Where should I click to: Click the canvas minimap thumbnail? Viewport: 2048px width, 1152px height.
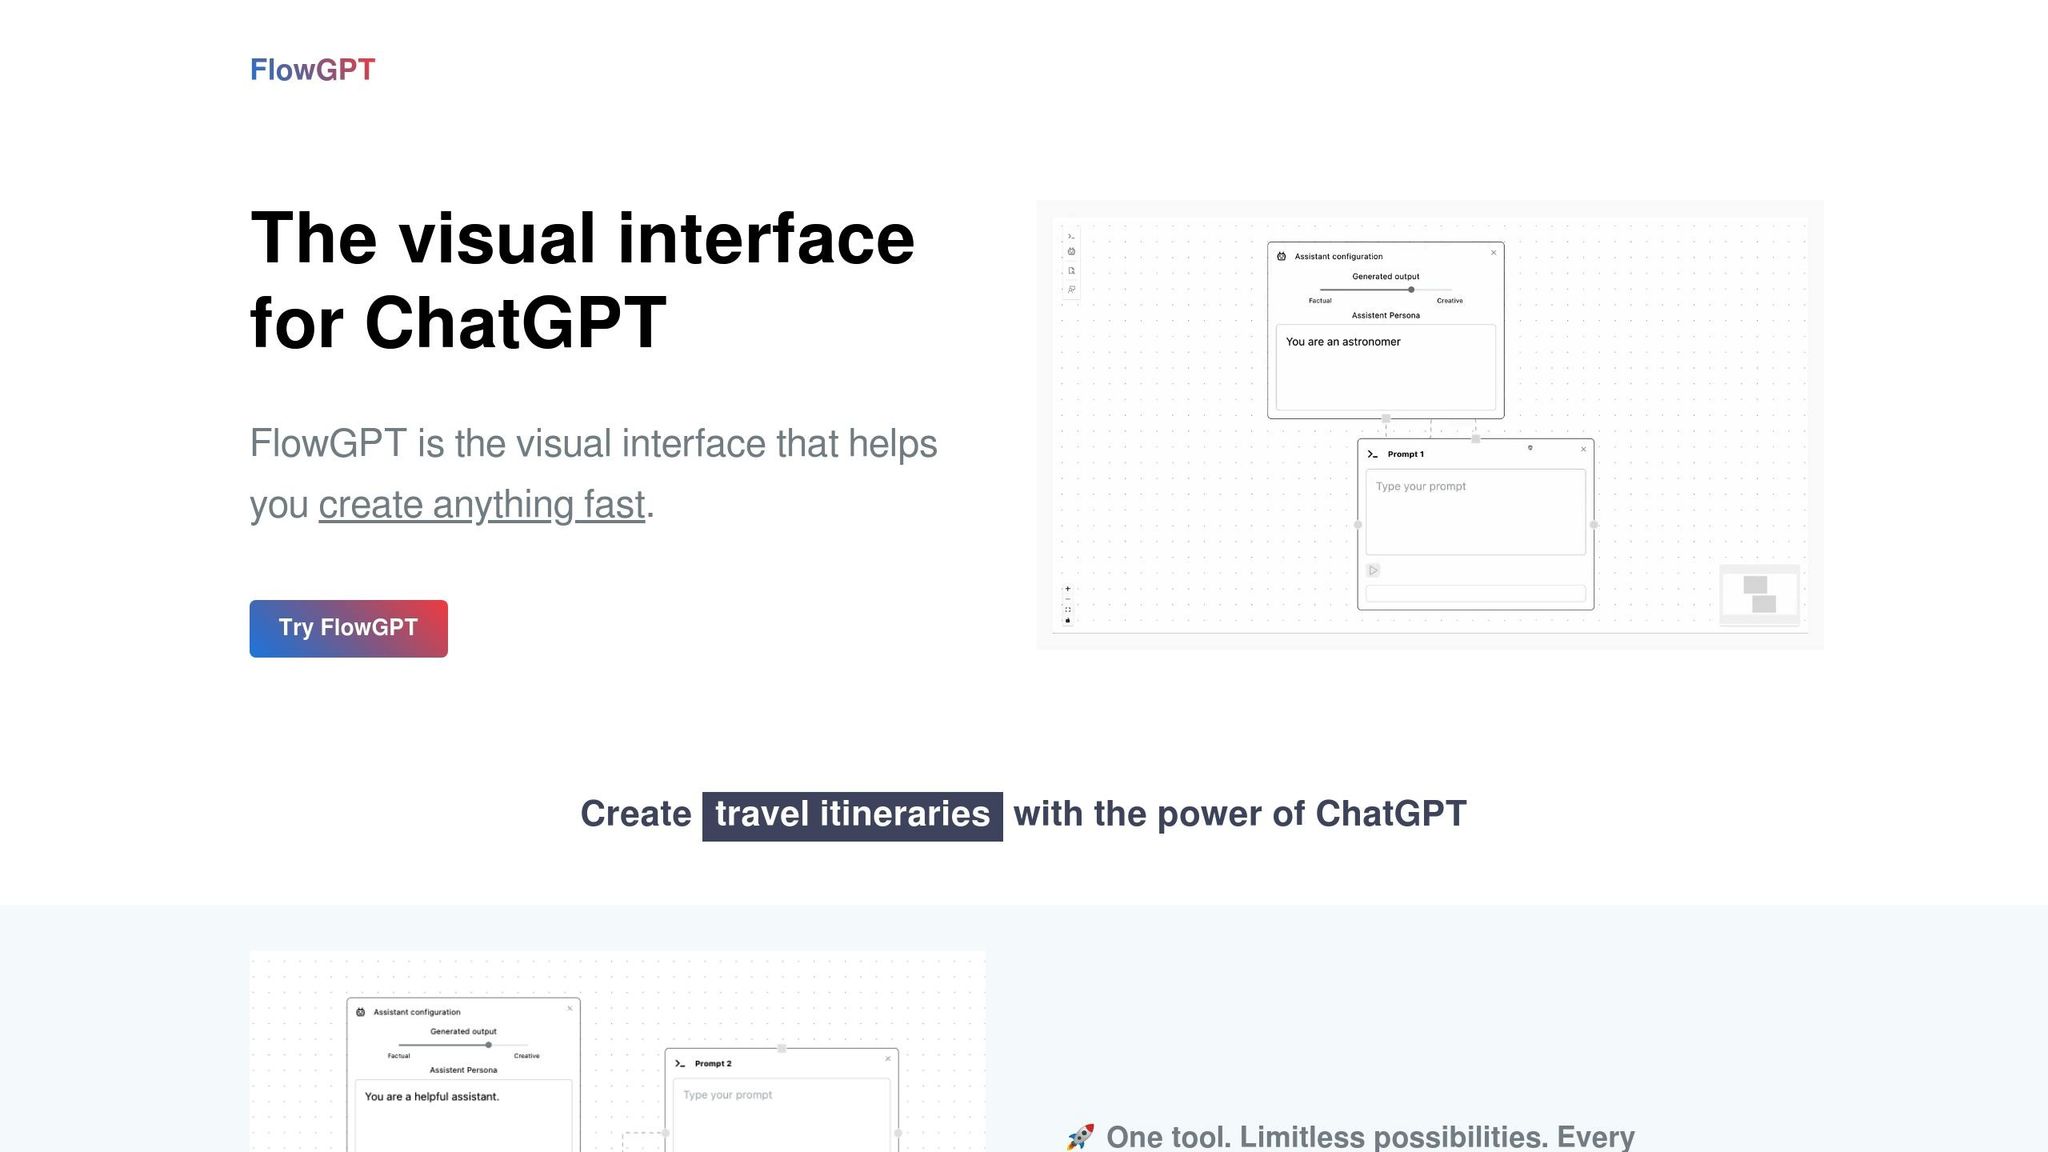pyautogui.click(x=1759, y=595)
